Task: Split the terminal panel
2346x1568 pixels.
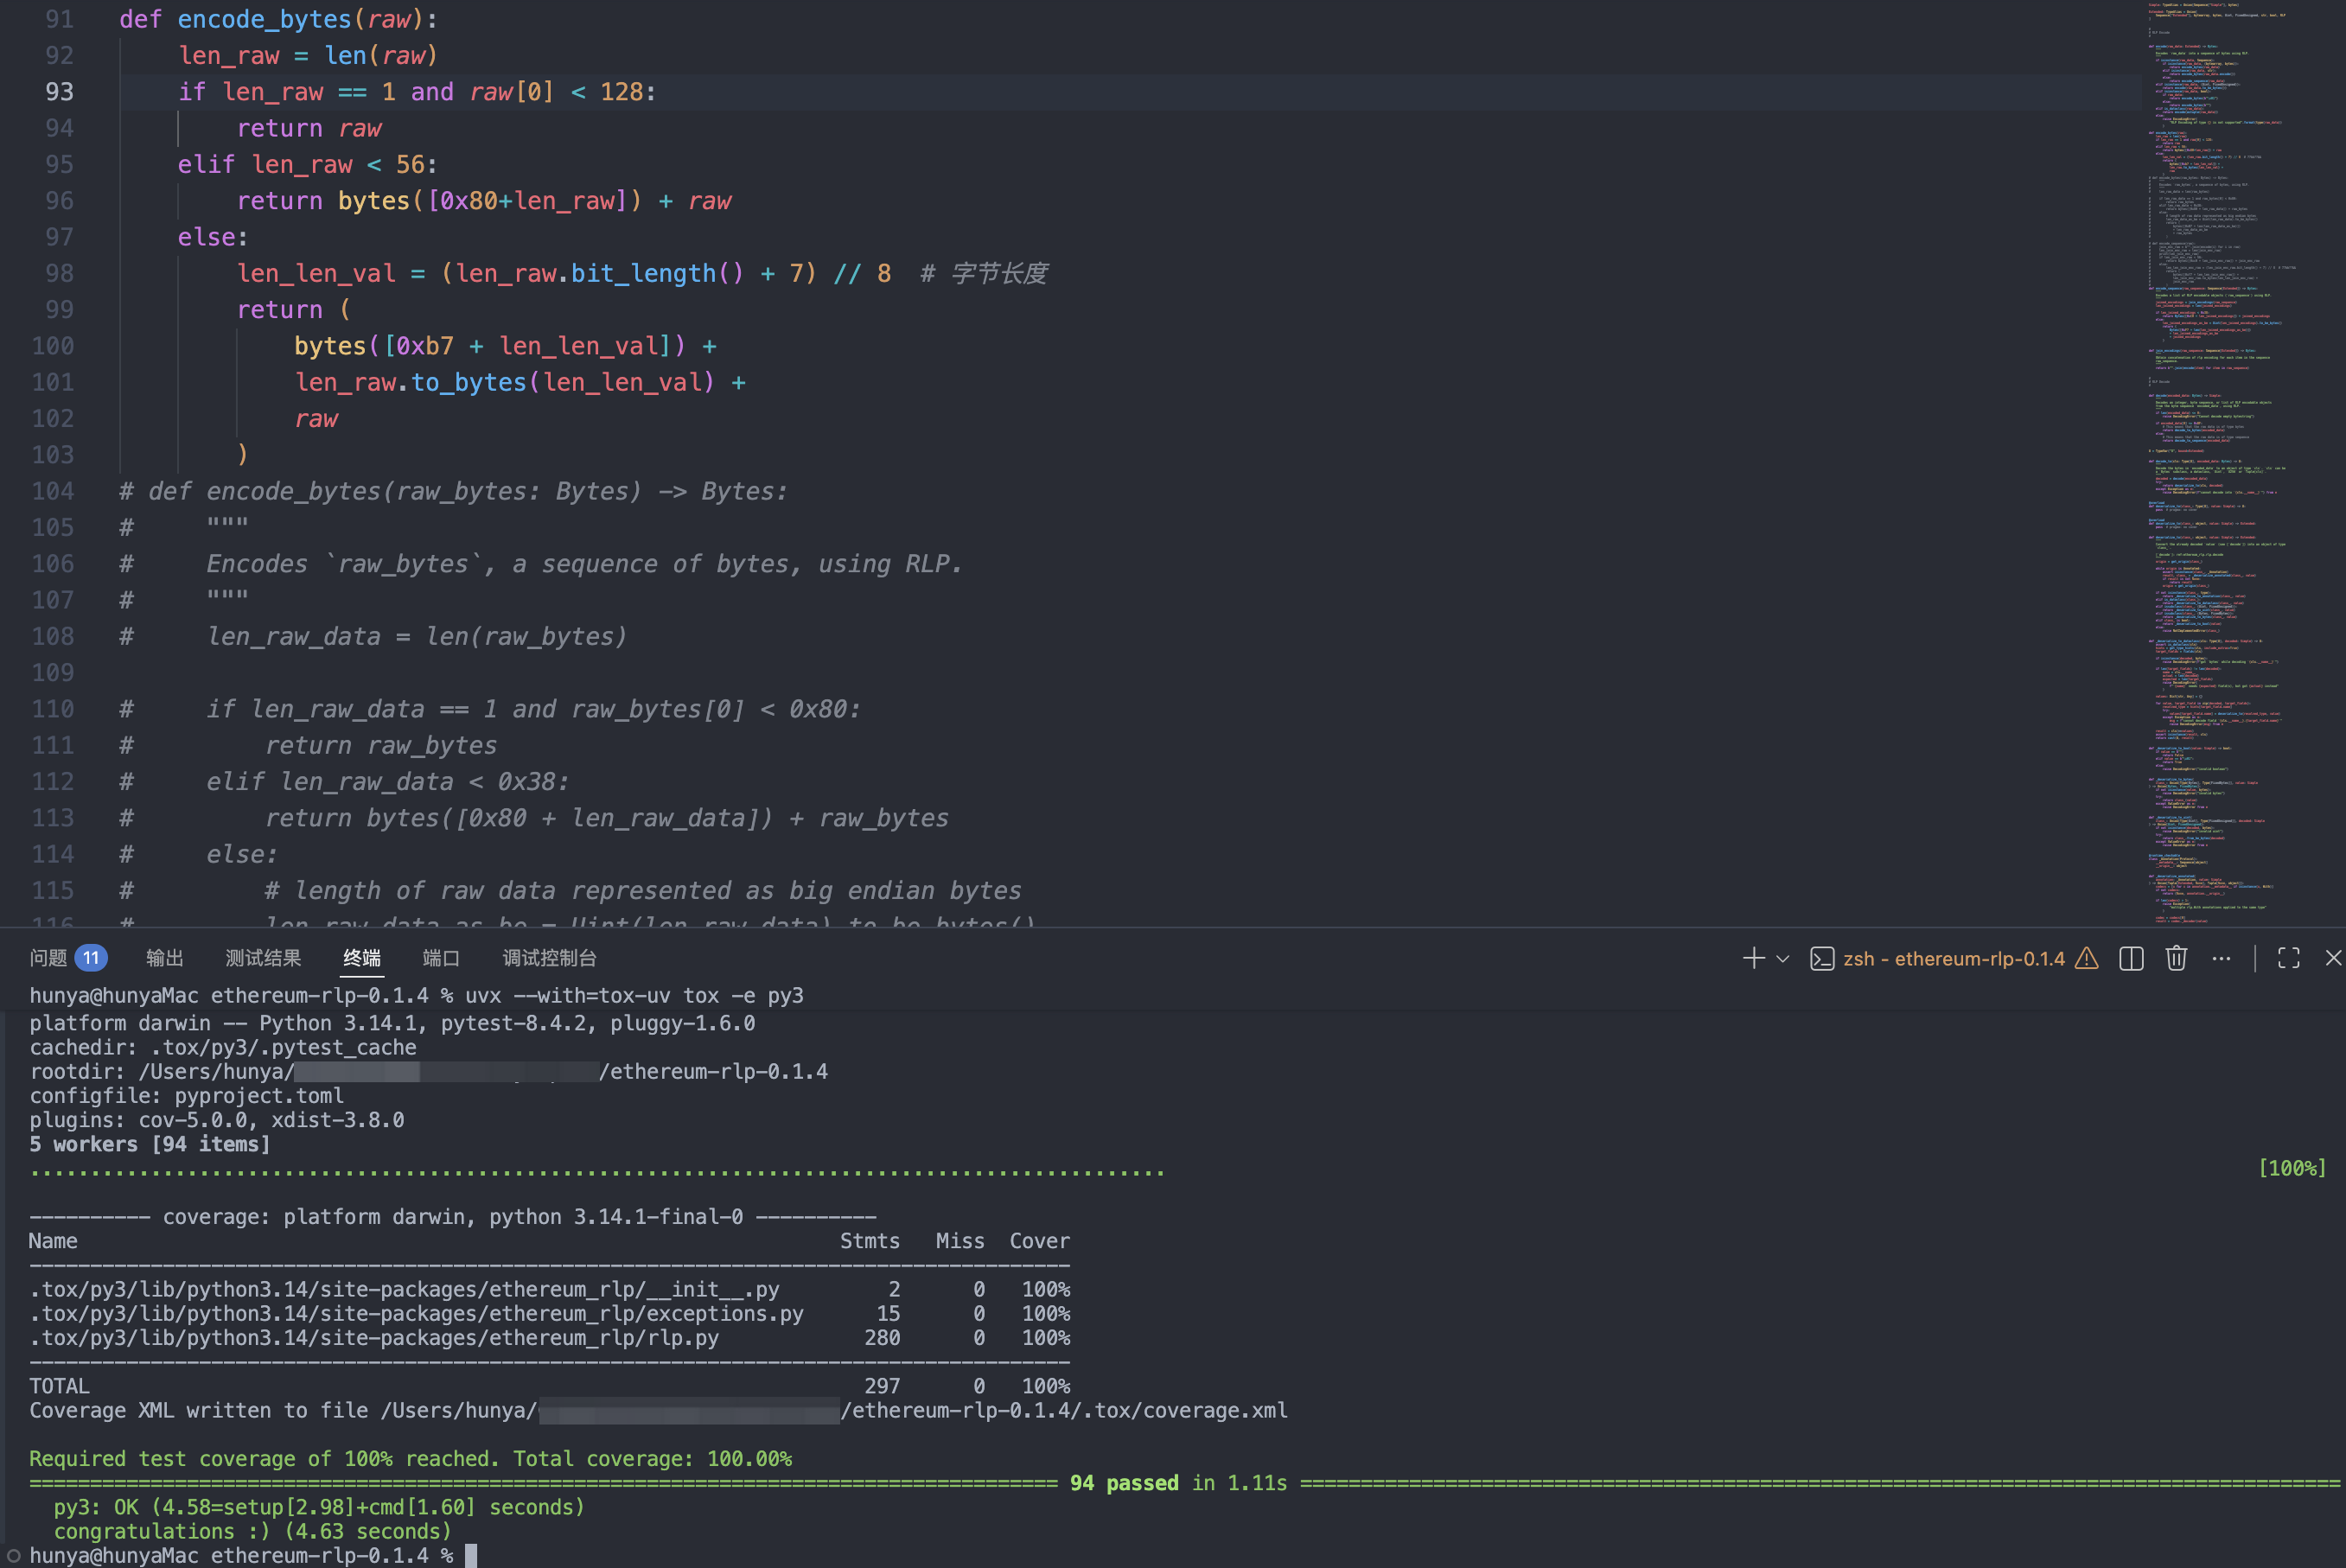Action: [2131, 958]
